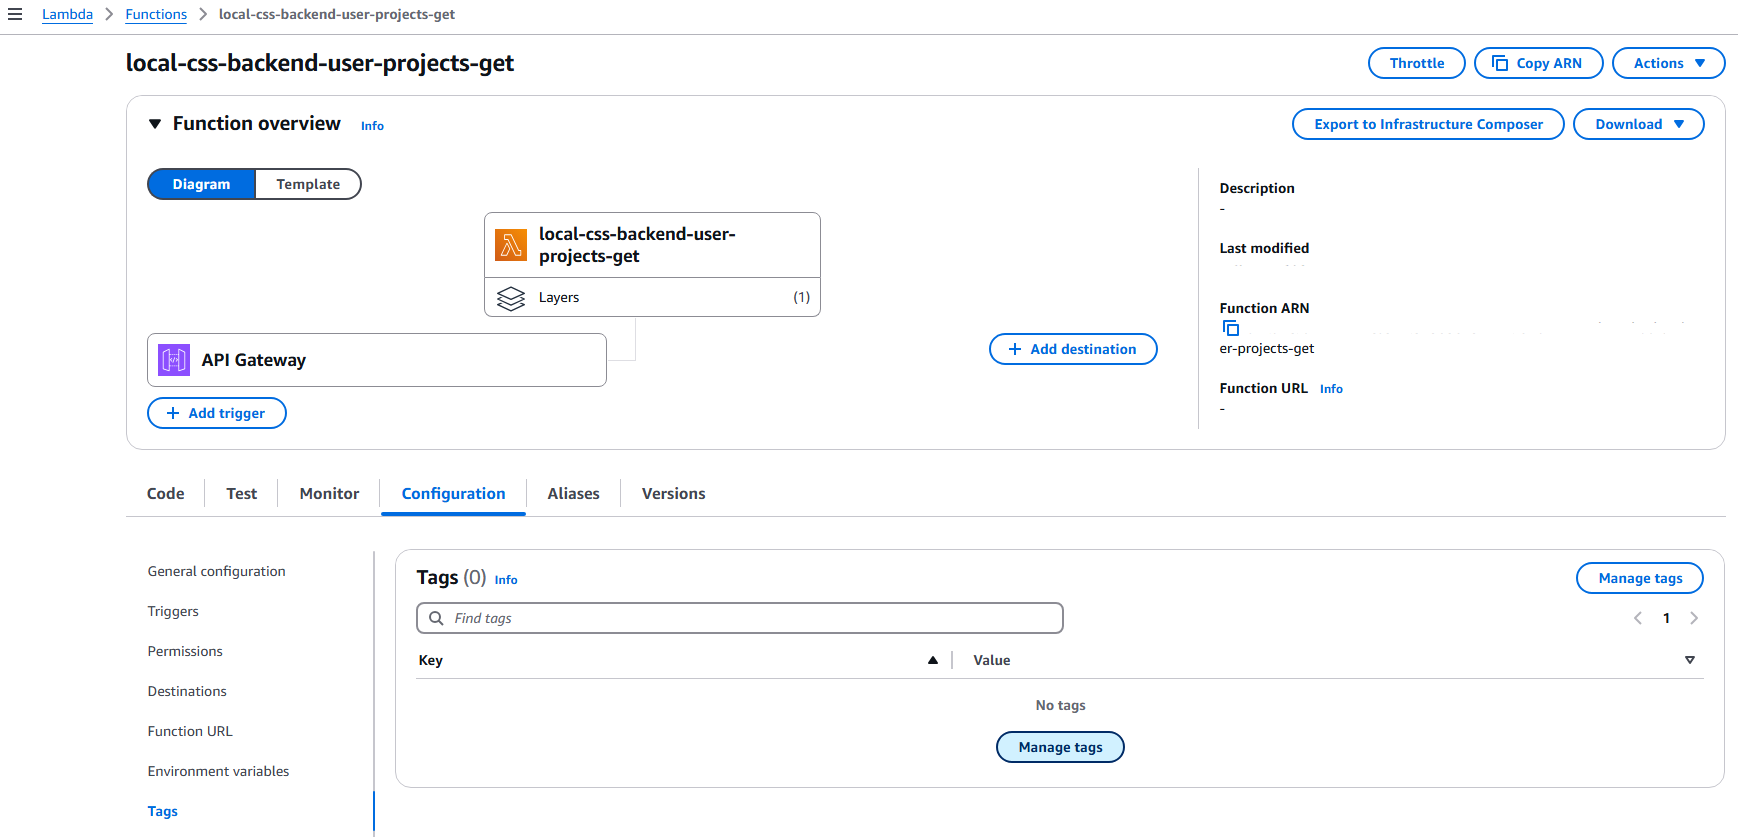Copy Function ARN using the copy icon
The height and width of the screenshot is (837, 1738).
coord(1231,328)
